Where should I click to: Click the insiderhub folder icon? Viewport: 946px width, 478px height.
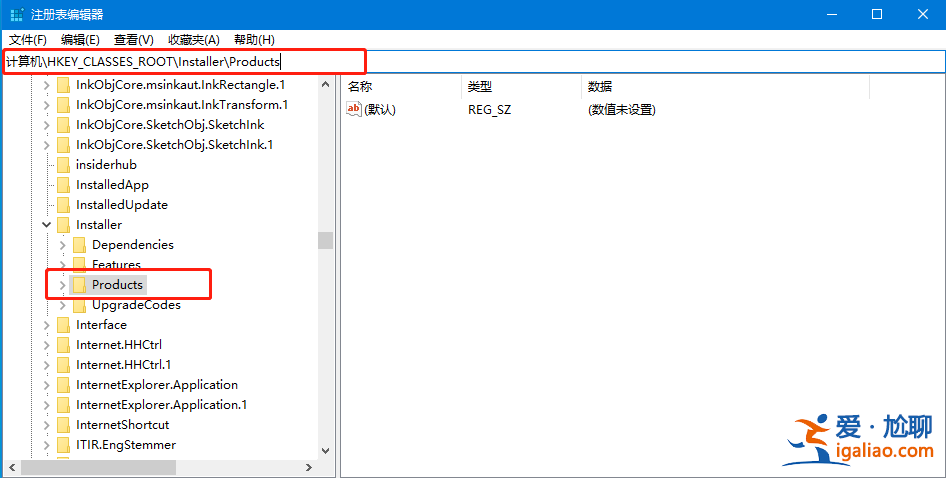63,165
